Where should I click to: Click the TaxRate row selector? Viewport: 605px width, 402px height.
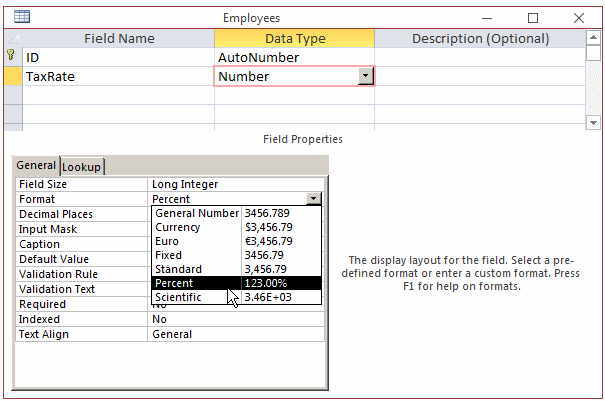pos(13,76)
